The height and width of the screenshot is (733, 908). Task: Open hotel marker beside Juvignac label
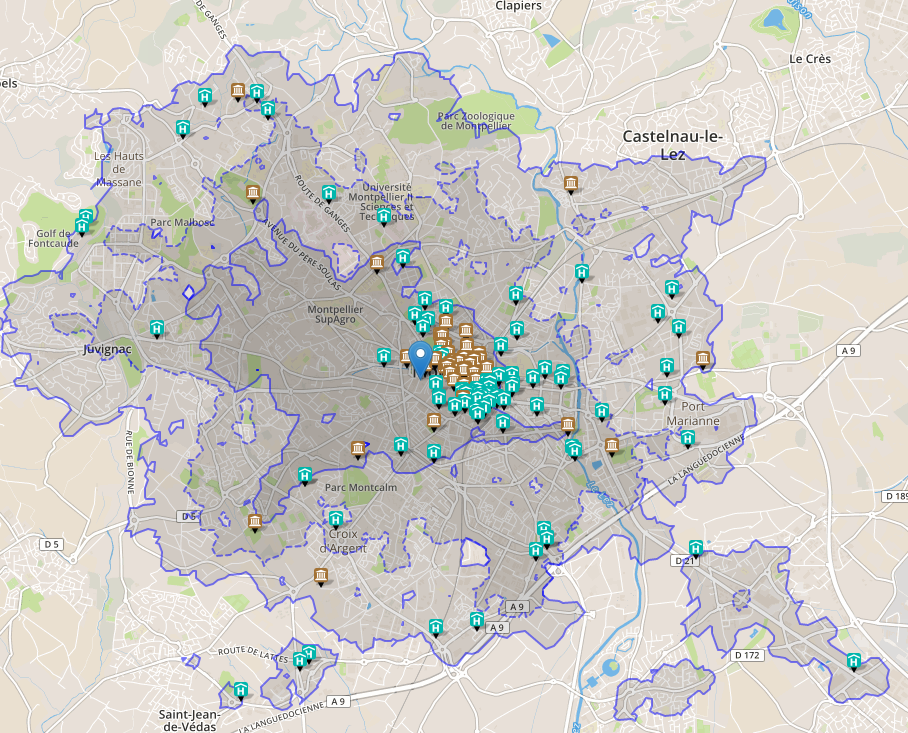tap(157, 328)
